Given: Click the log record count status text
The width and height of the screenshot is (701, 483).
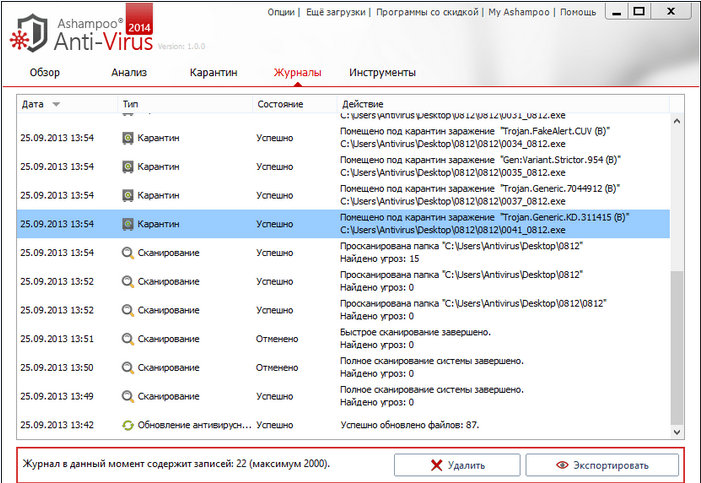Looking at the screenshot, I should (x=176, y=464).
